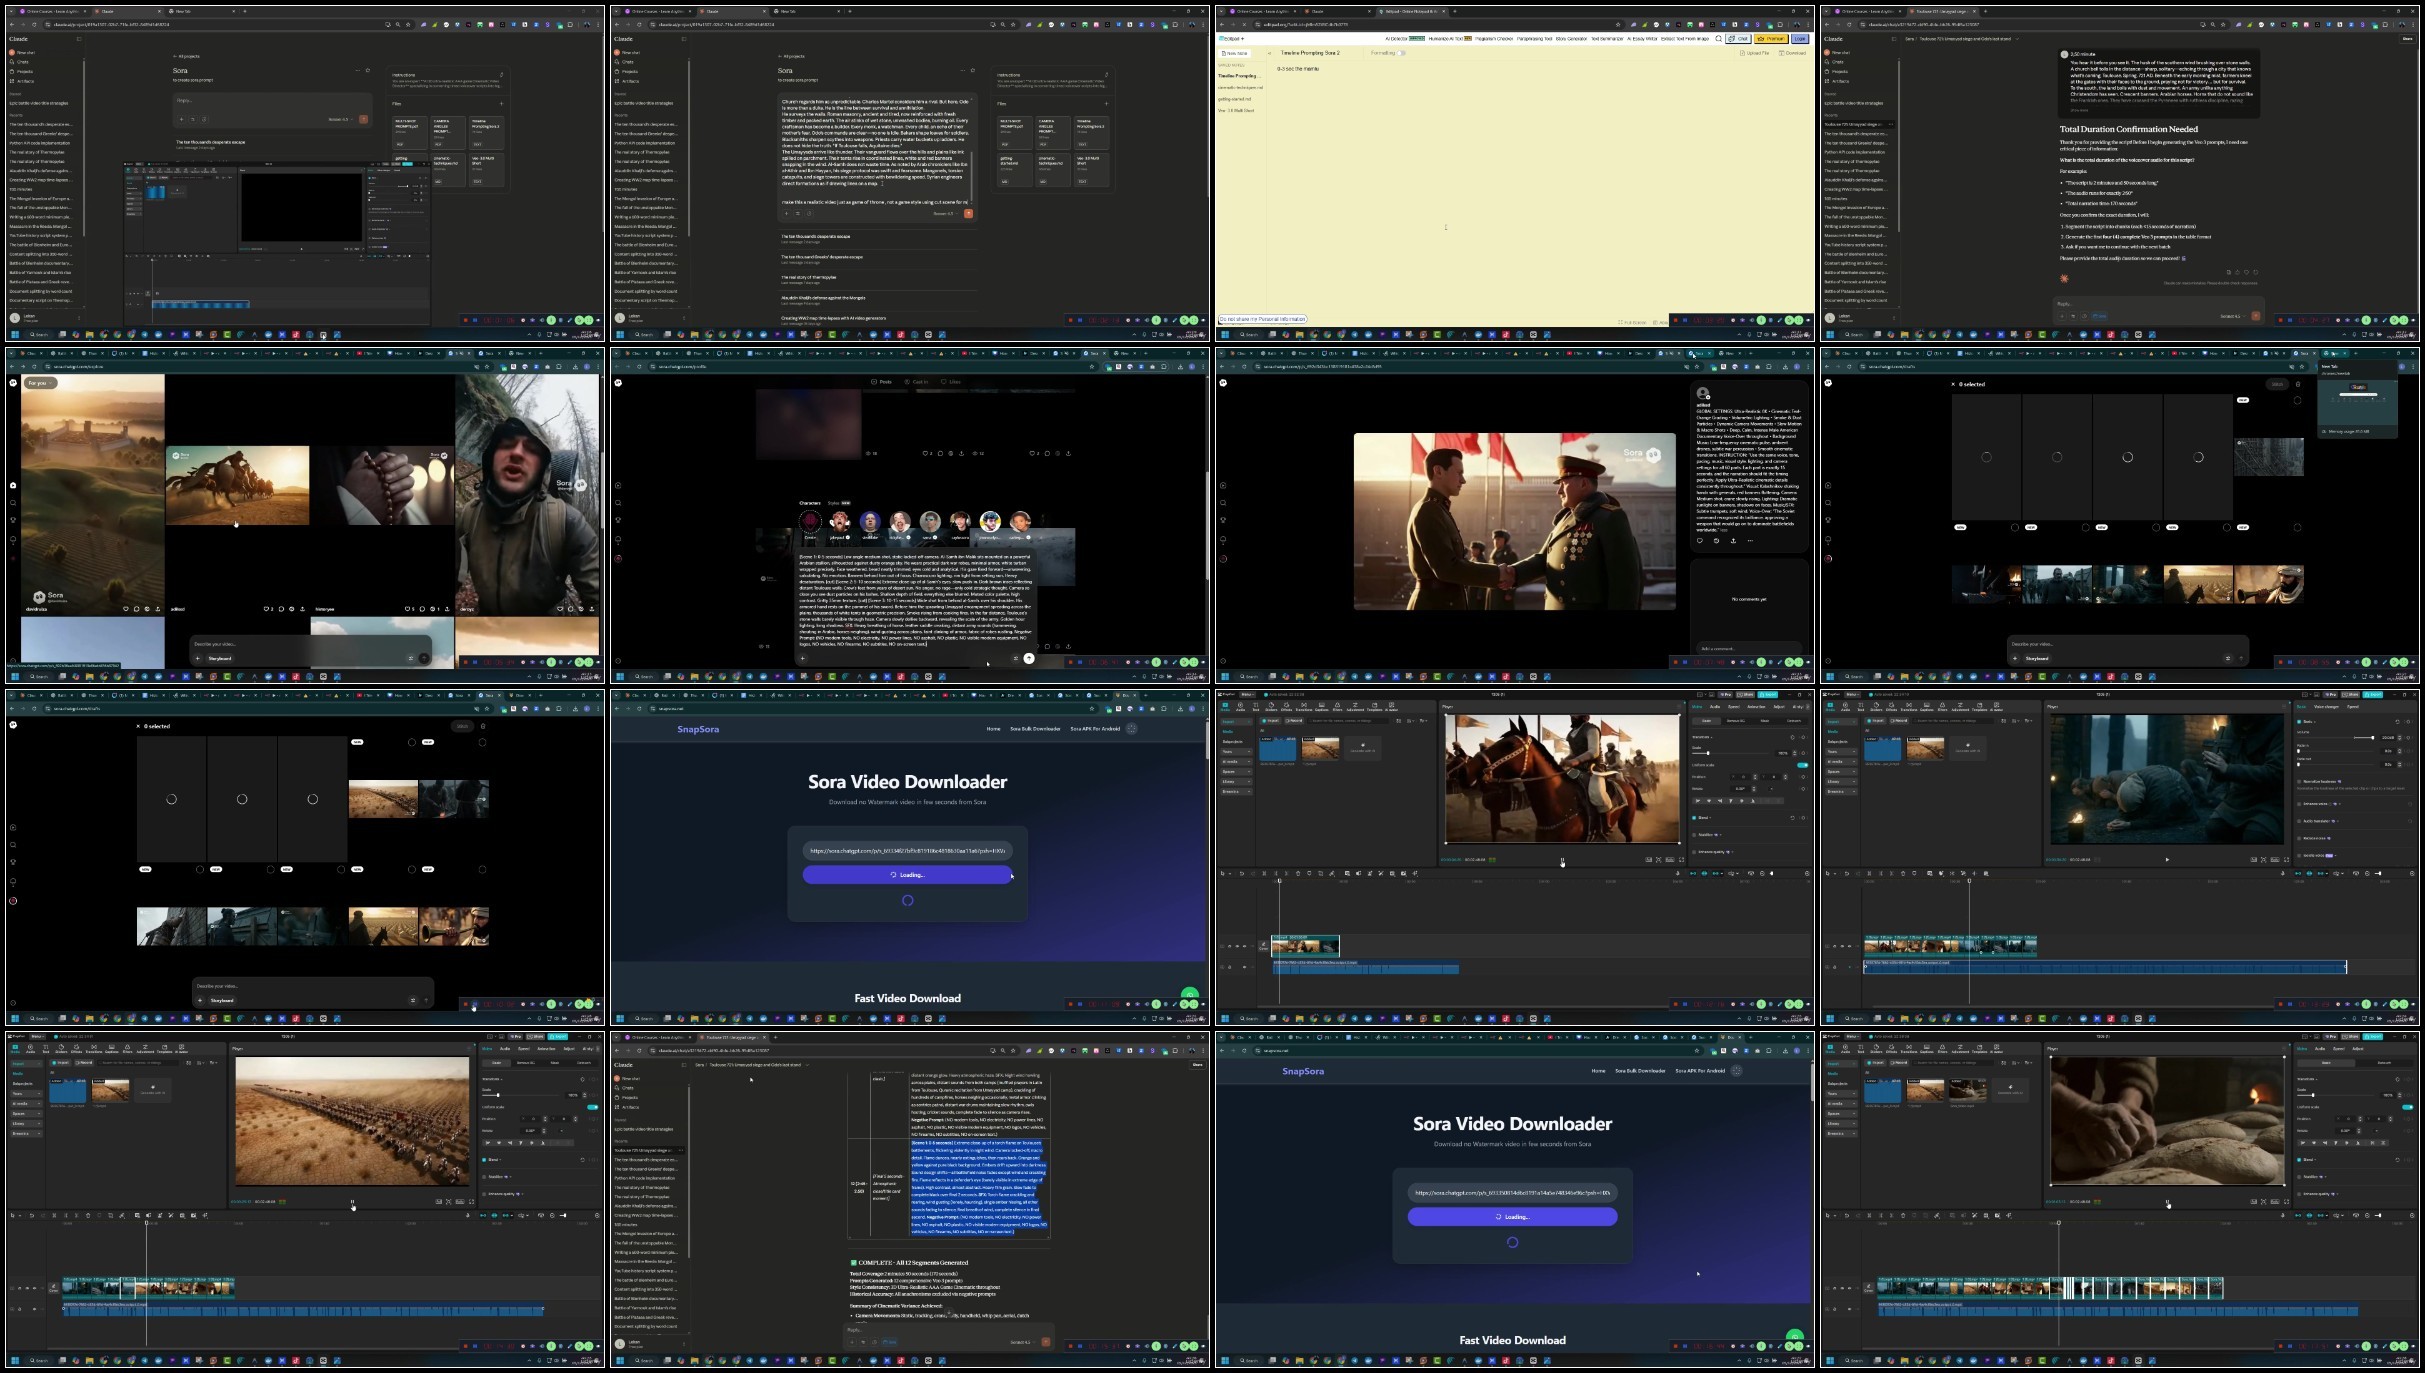Click heart icon under the officers handshake video description
Viewport: 2425px width, 1373px height.
tap(1700, 541)
